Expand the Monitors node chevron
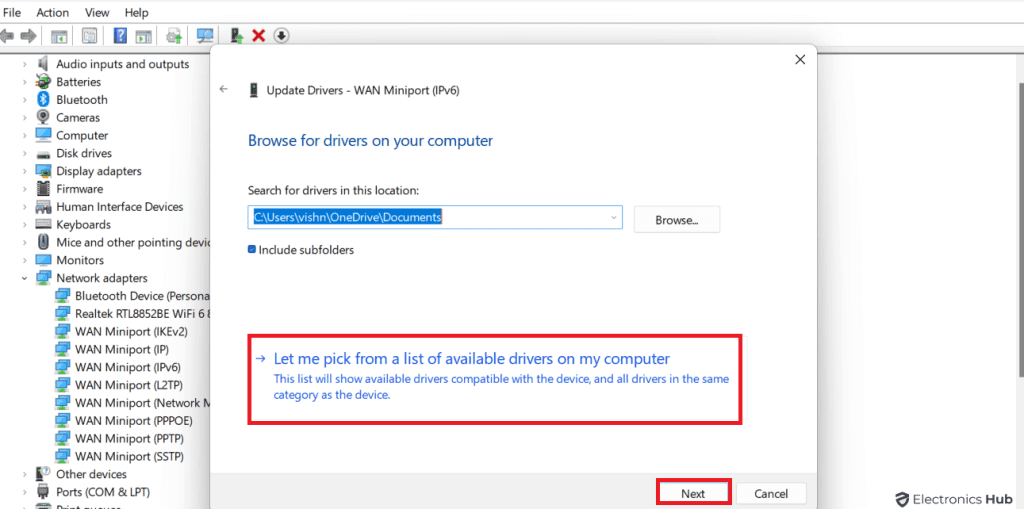The image size is (1024, 509). point(25,260)
